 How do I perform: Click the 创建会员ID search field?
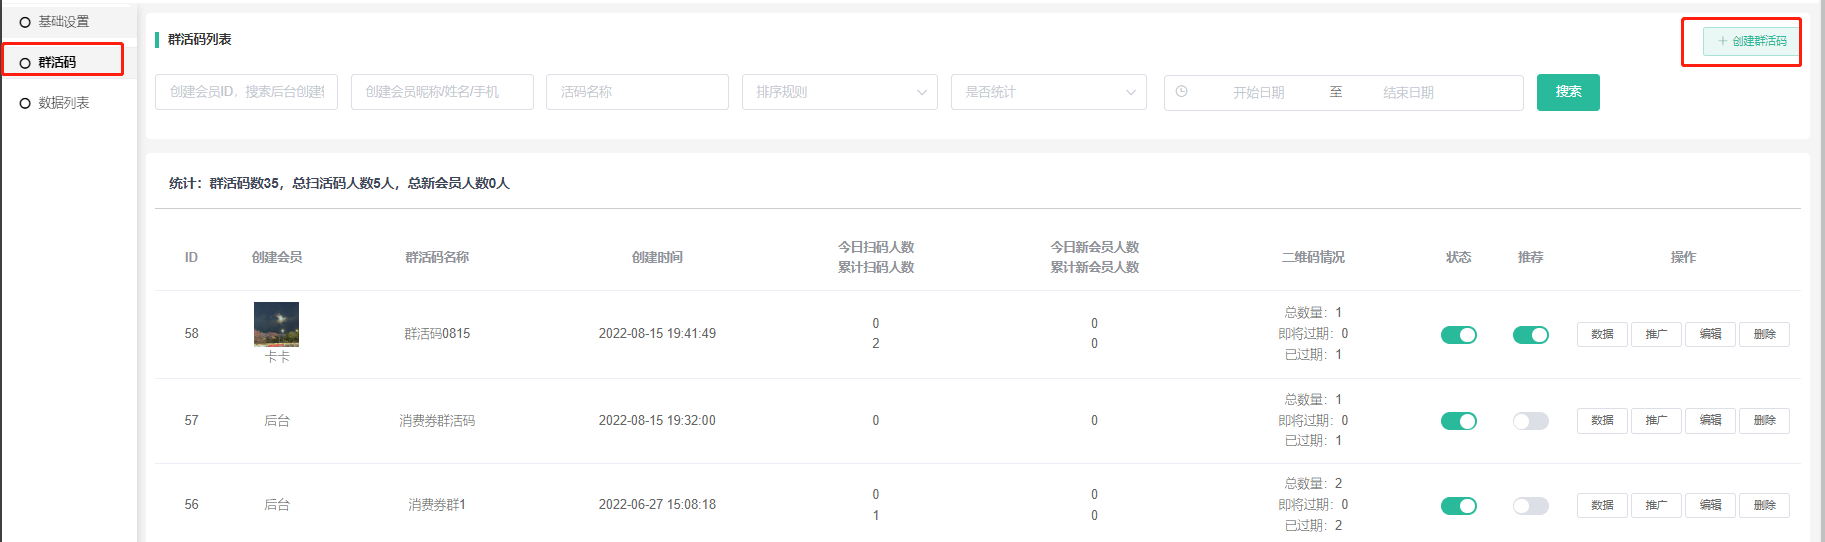pos(246,92)
